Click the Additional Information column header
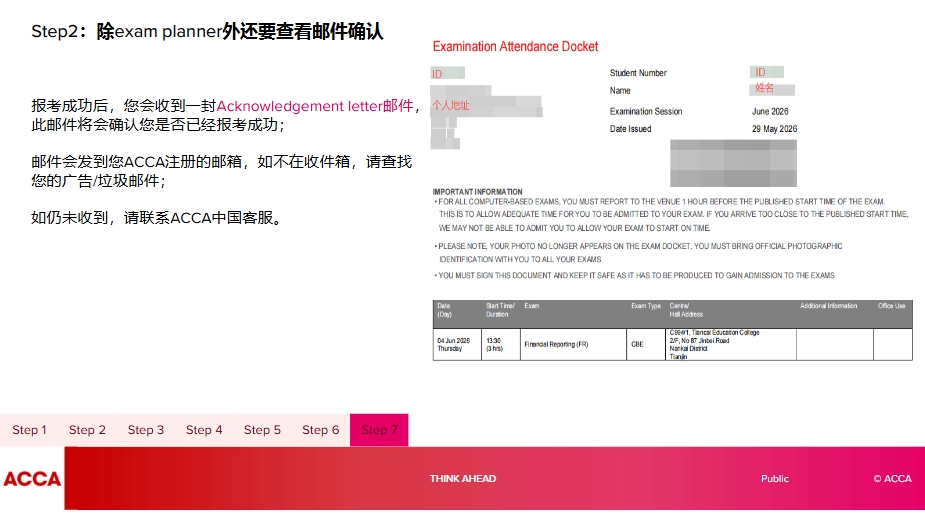 tap(828, 306)
